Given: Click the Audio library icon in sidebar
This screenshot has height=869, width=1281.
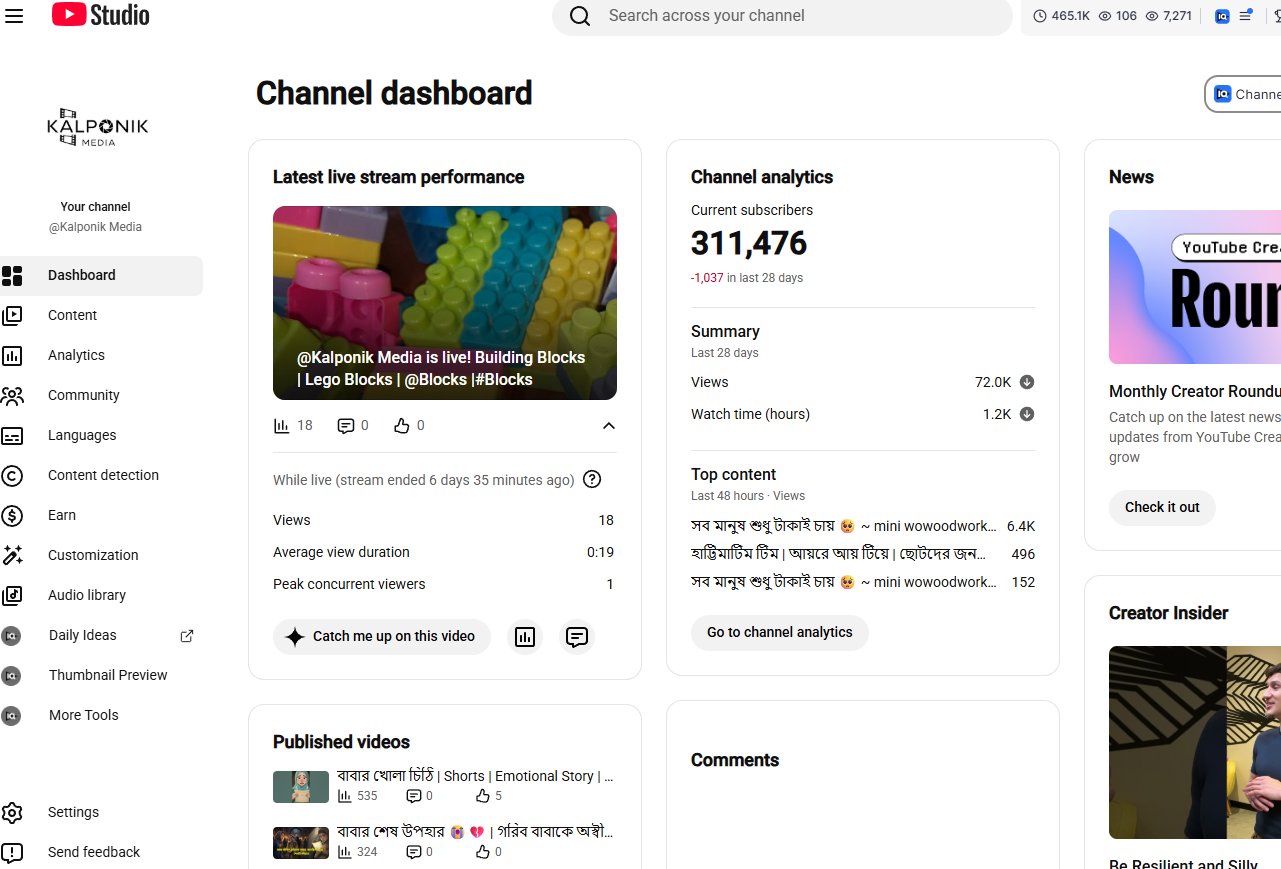Looking at the screenshot, I should coord(12,596).
